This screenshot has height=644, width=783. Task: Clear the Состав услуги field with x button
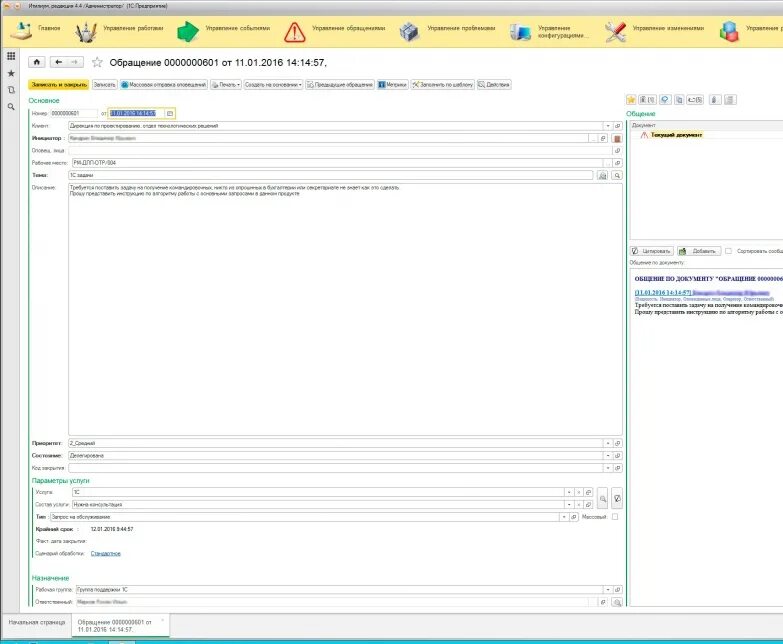(578, 505)
